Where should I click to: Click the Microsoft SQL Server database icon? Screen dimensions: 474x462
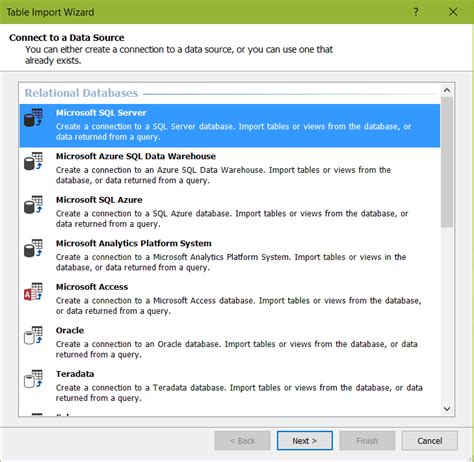[x=33, y=117]
